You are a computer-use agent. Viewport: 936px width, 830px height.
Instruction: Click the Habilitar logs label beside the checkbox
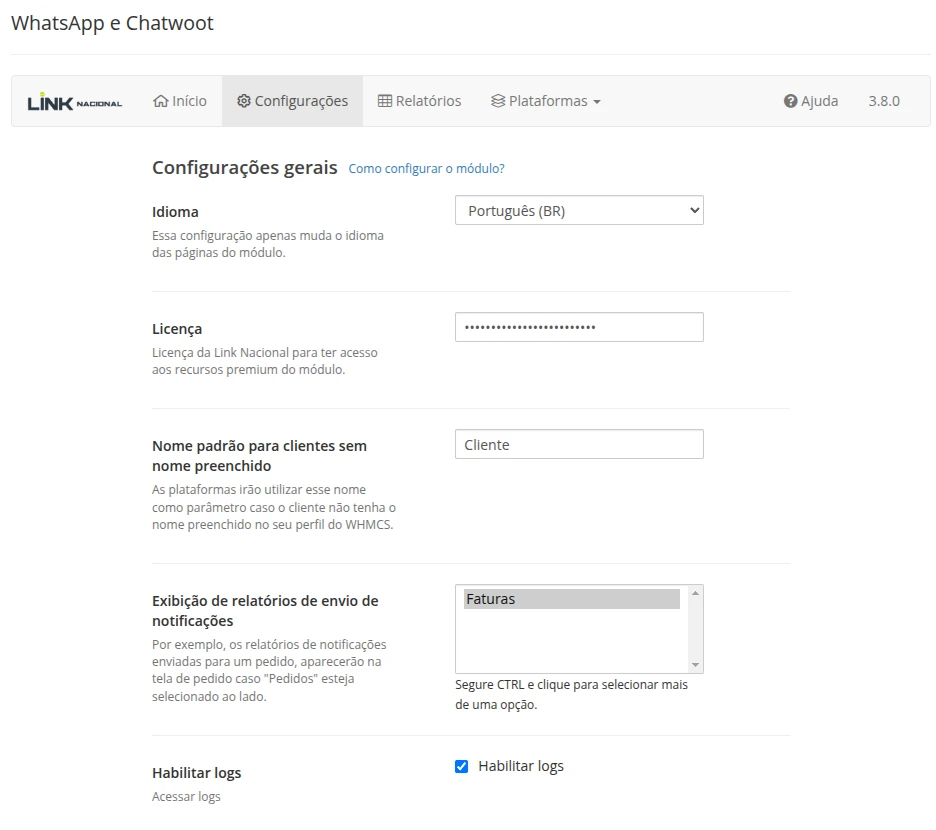pos(520,766)
